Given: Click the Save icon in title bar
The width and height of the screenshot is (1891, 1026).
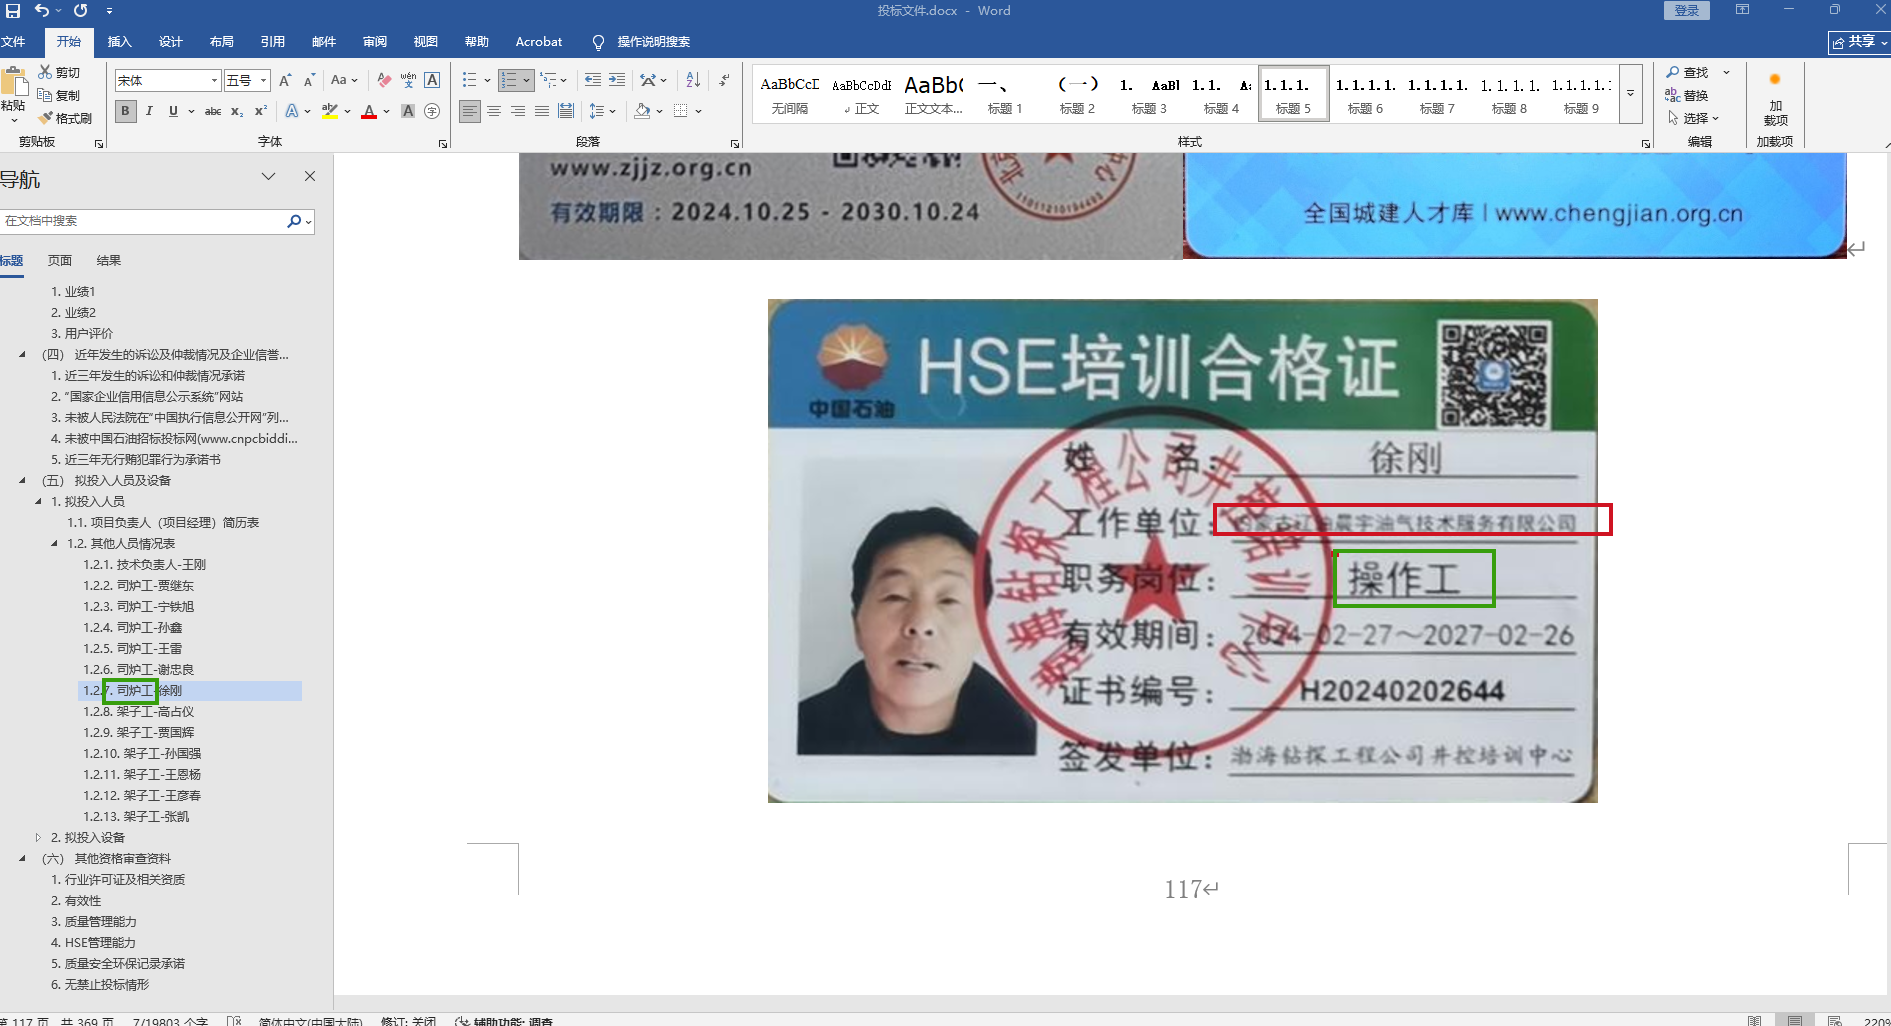Looking at the screenshot, I should (x=13, y=10).
